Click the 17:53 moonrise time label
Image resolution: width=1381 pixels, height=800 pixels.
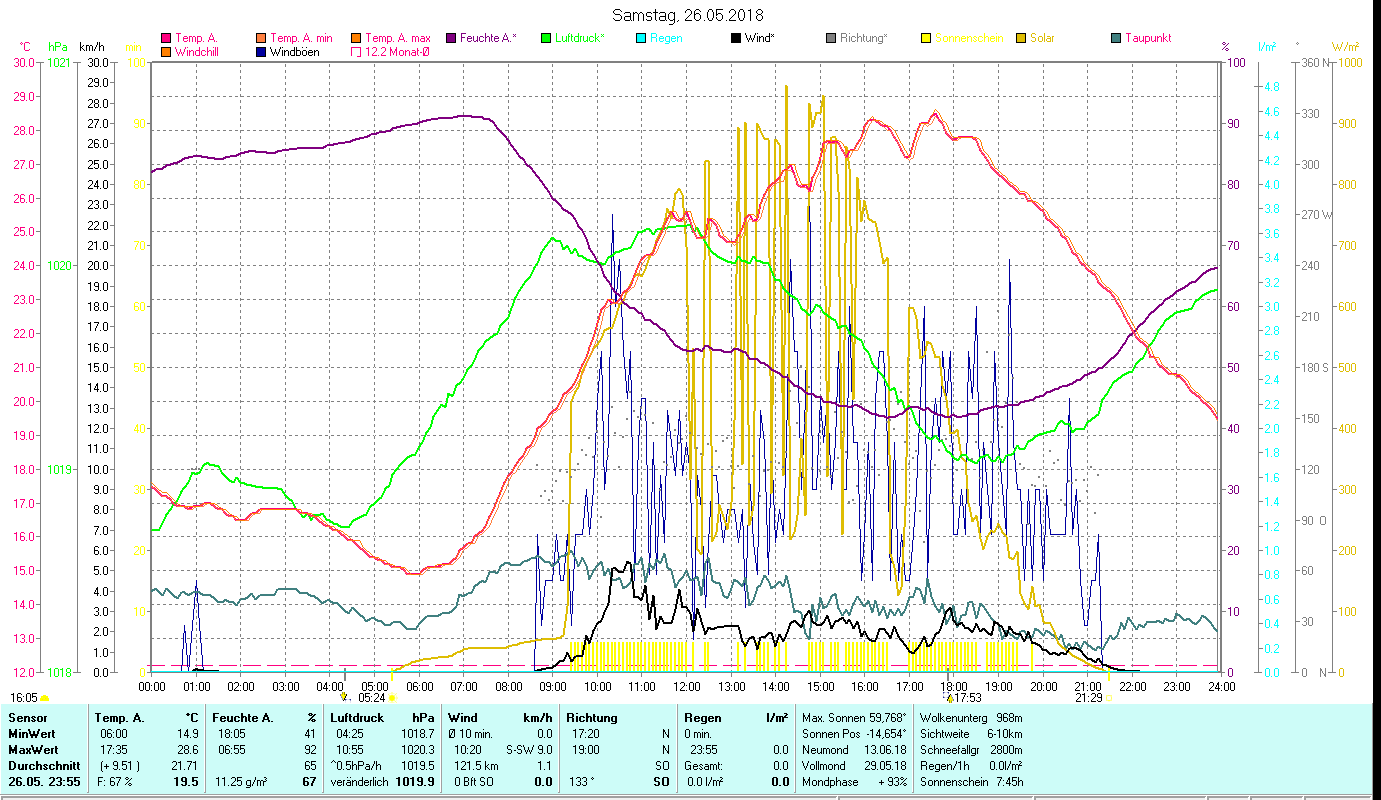click(x=970, y=698)
